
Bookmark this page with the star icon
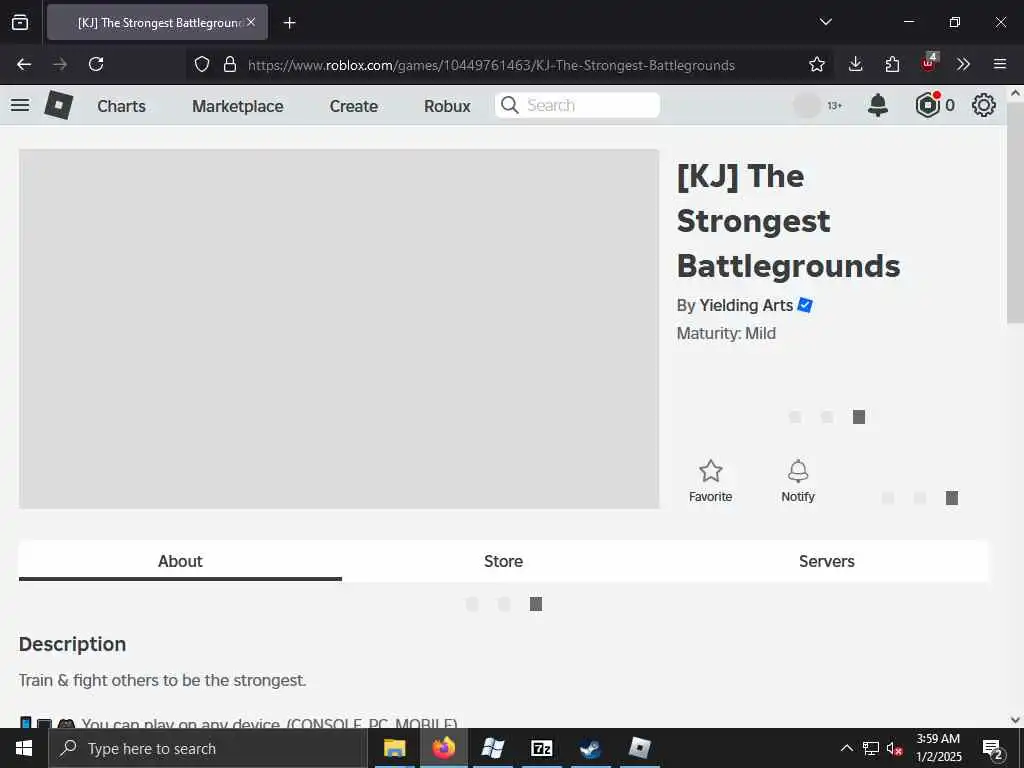[817, 64]
